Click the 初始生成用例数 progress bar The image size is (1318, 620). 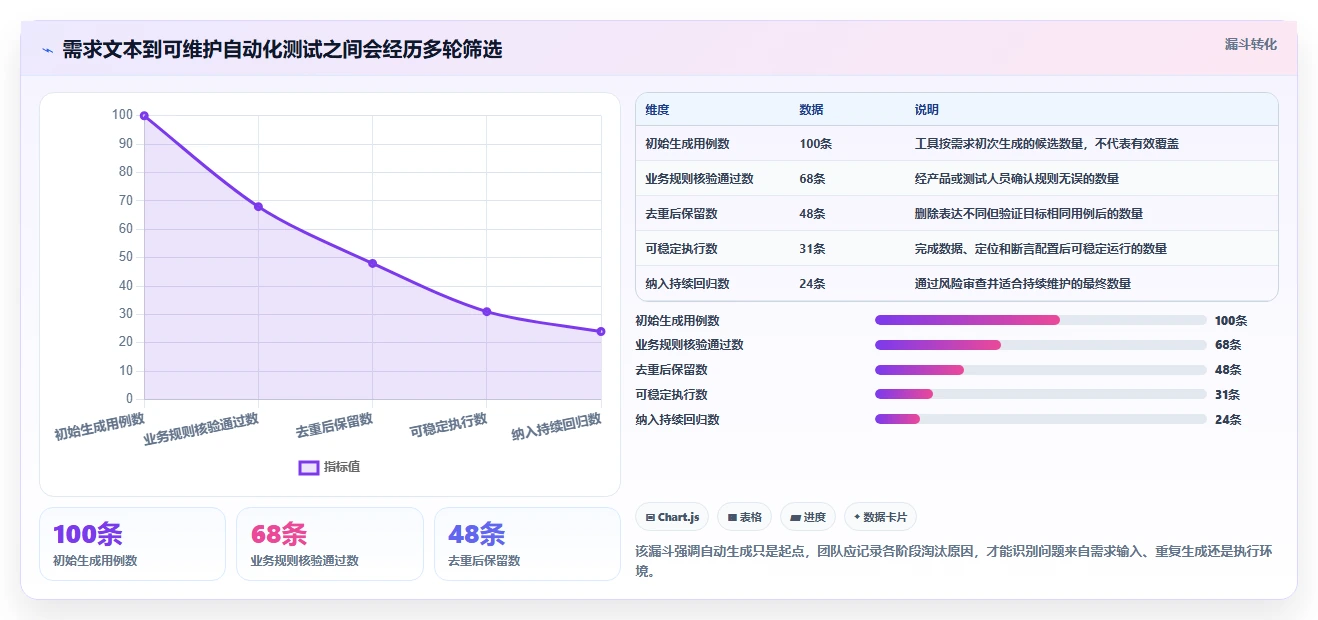(x=1041, y=320)
